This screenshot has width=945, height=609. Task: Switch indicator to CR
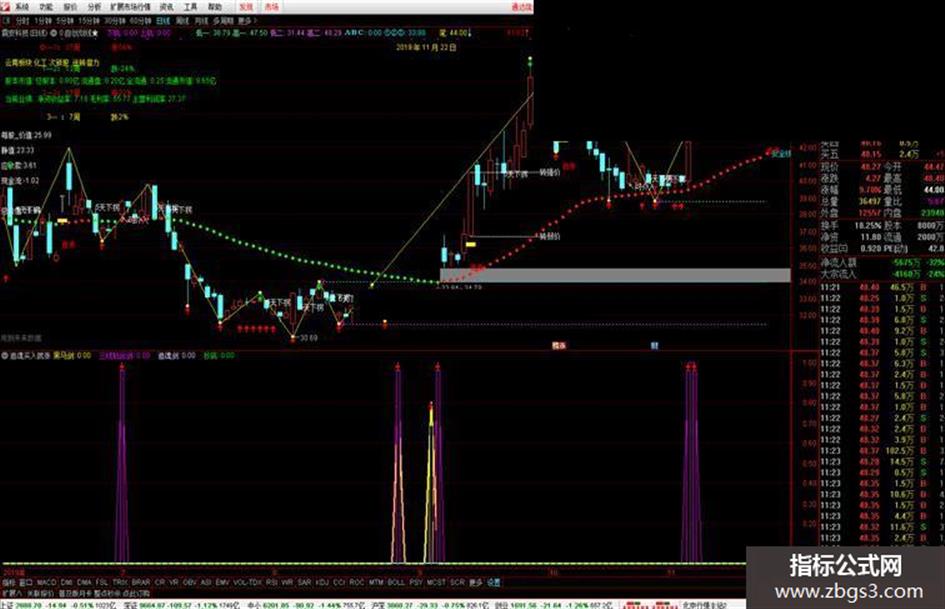159,582
